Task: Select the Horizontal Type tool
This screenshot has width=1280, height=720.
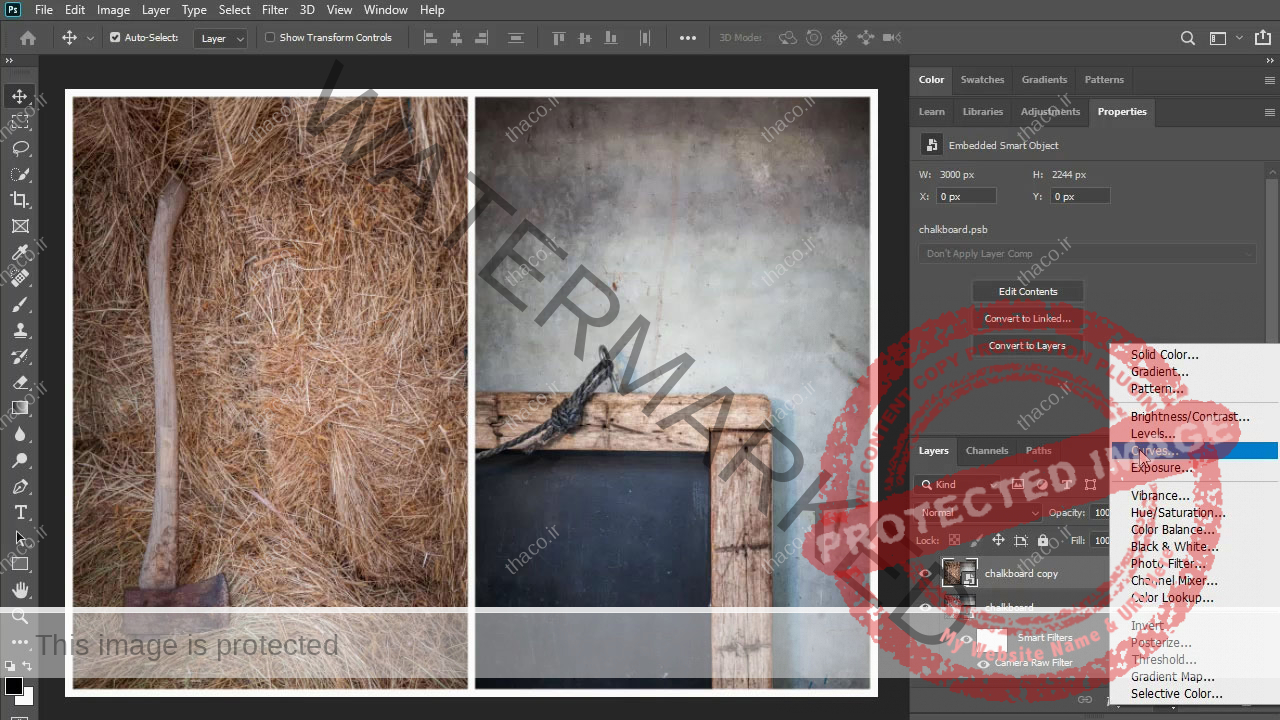Action: [20, 513]
